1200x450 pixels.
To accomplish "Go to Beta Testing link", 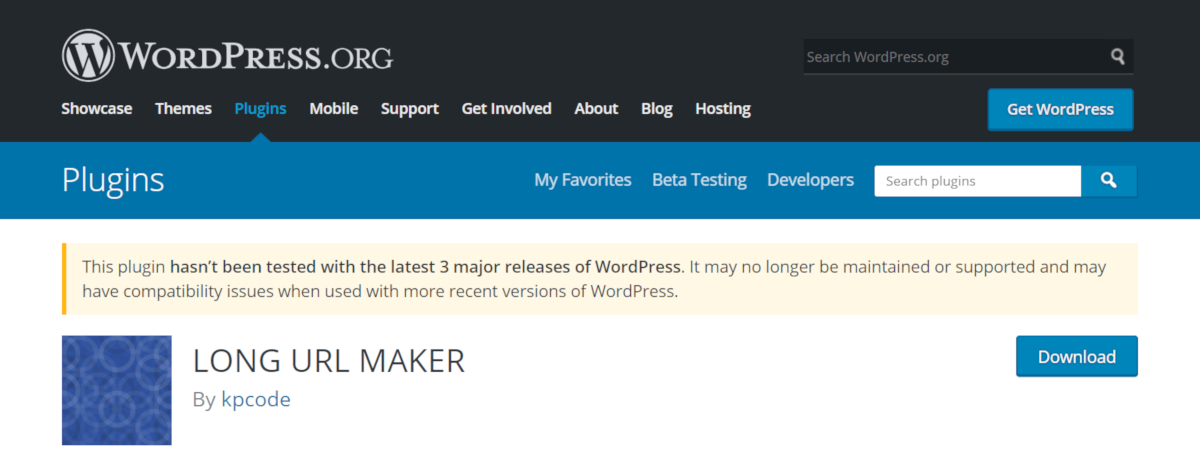I will tap(699, 180).
